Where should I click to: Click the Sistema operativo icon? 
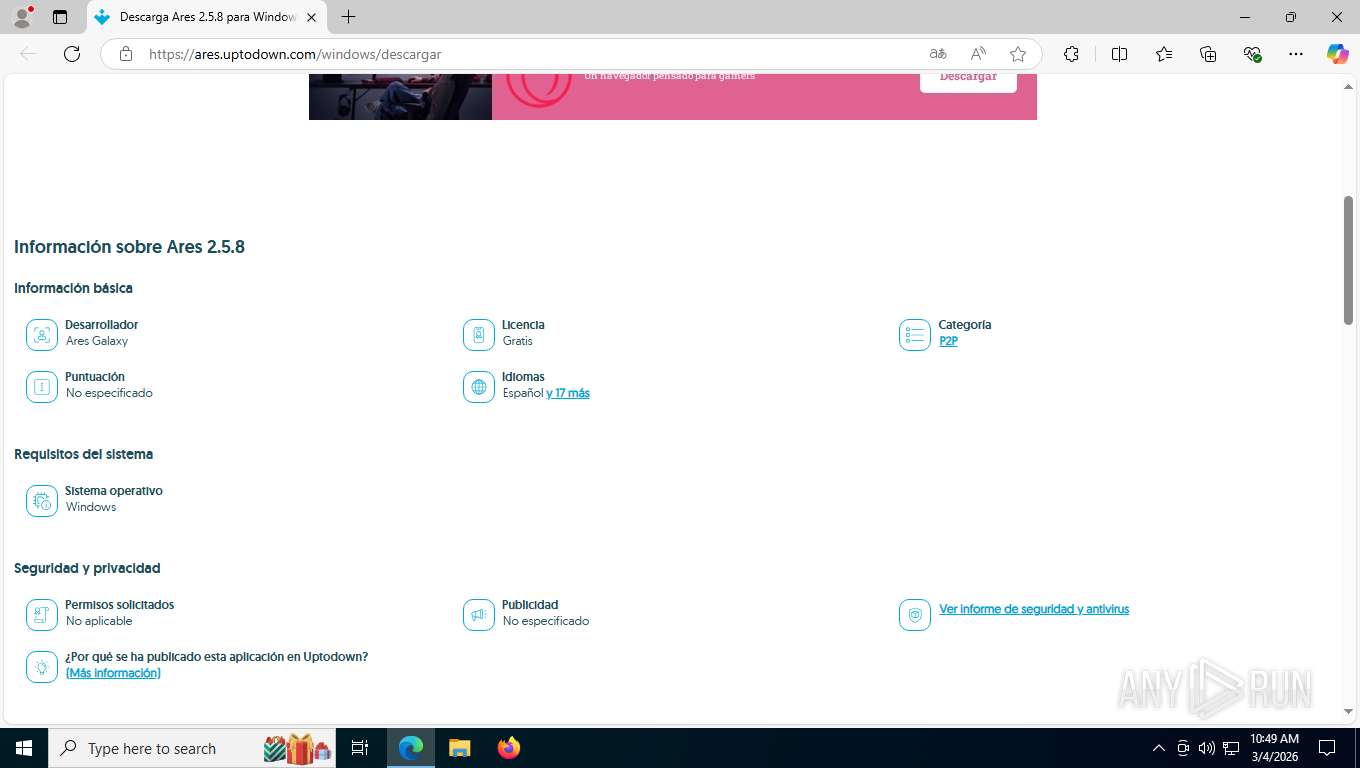[x=42, y=501]
